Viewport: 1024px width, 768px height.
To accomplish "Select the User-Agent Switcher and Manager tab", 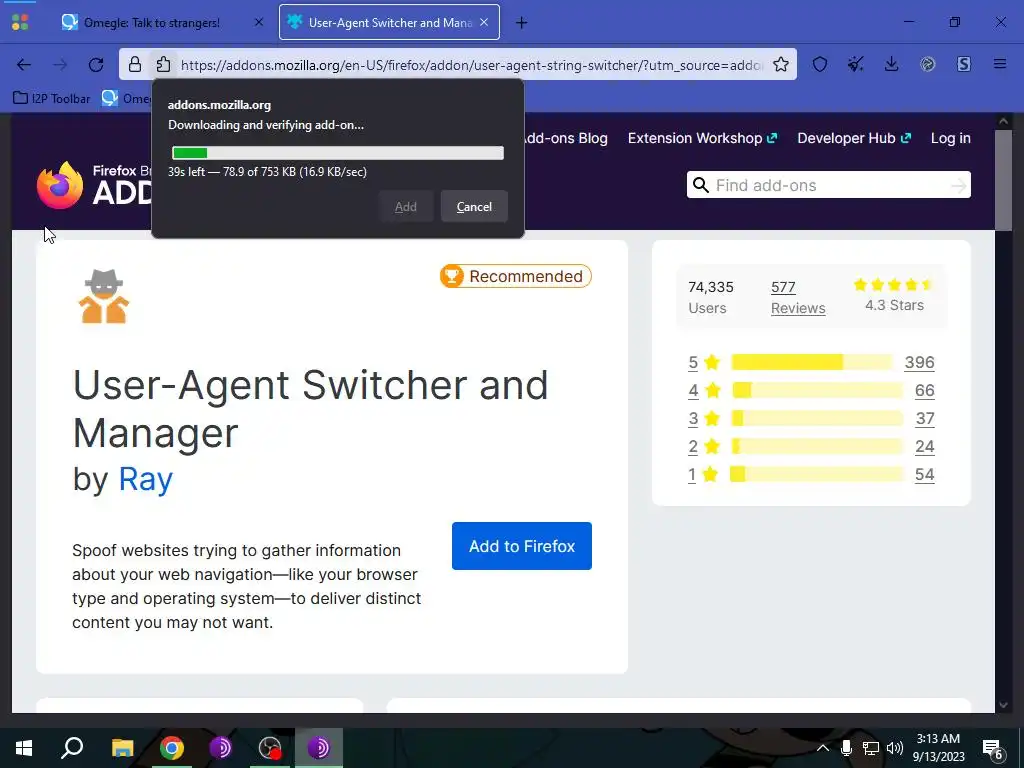I will (x=390, y=23).
